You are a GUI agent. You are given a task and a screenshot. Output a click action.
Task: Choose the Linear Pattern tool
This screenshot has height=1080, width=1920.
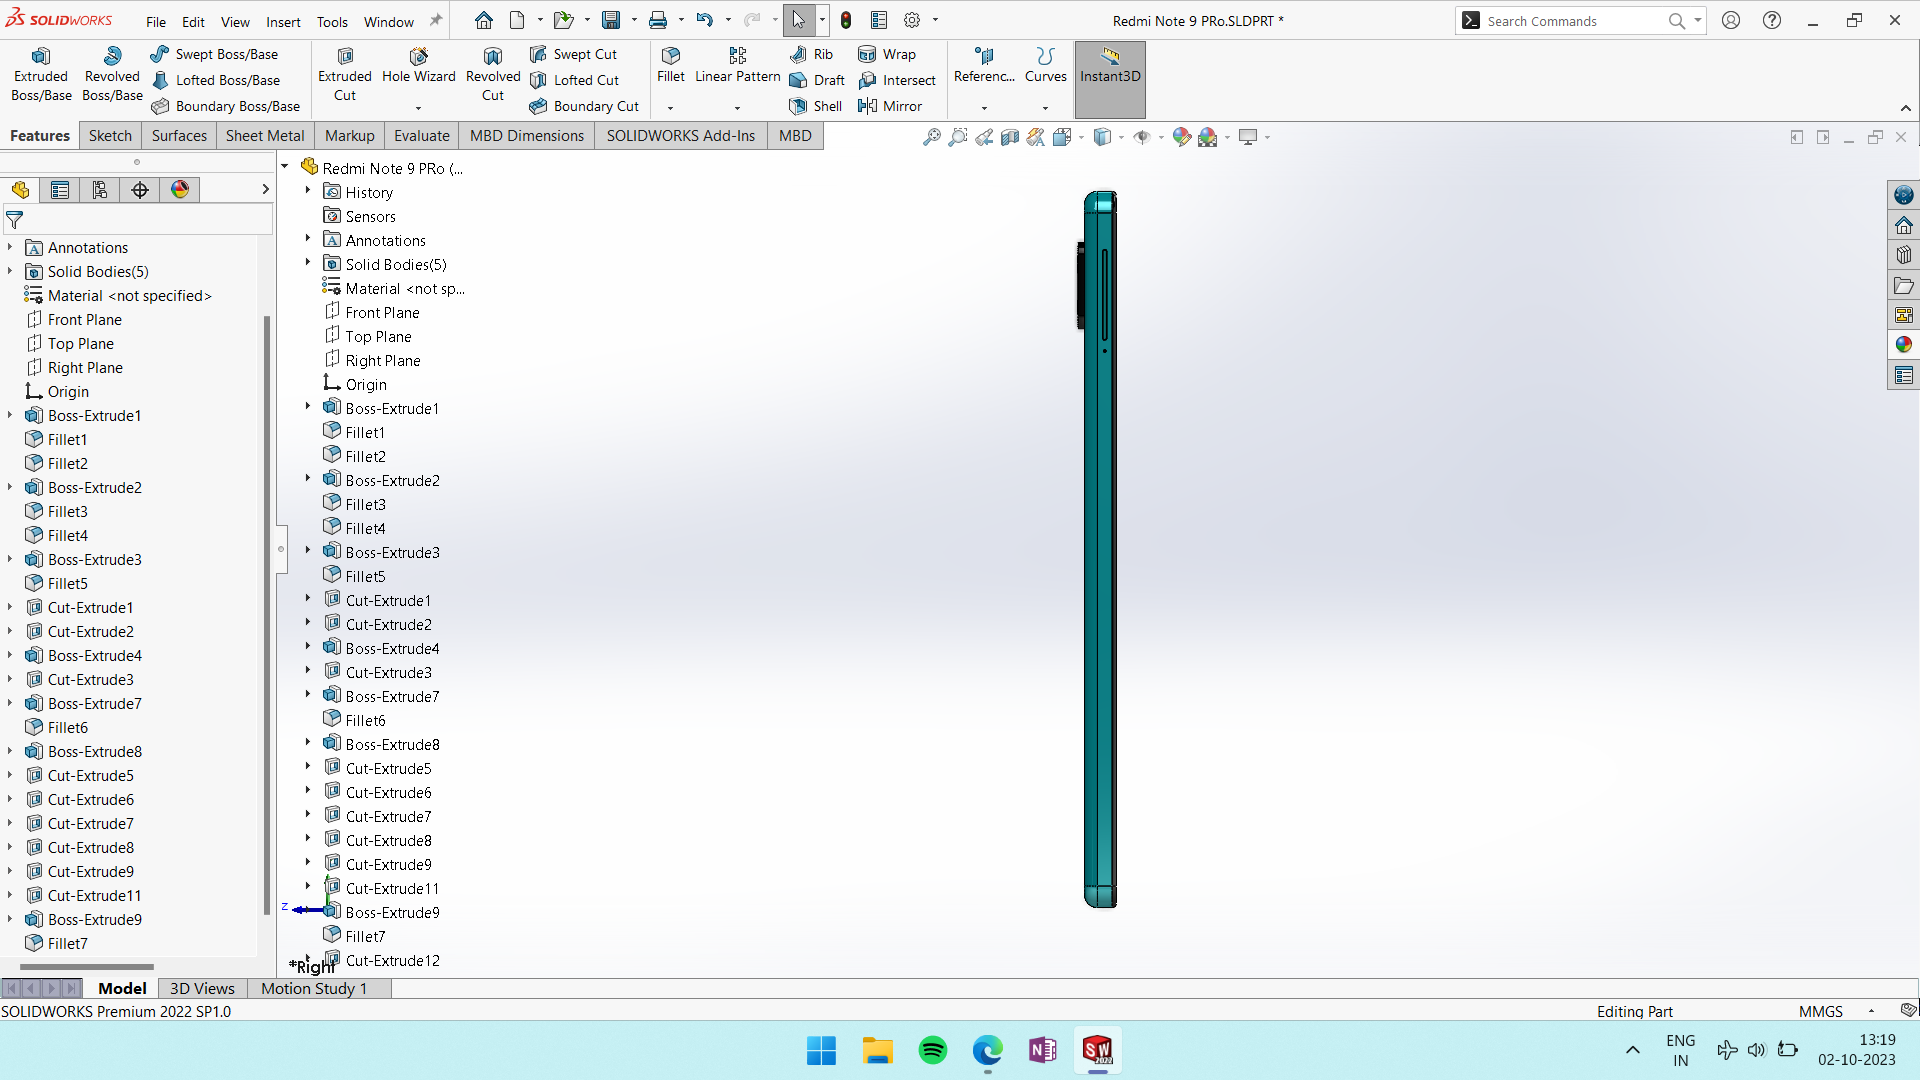click(x=738, y=66)
